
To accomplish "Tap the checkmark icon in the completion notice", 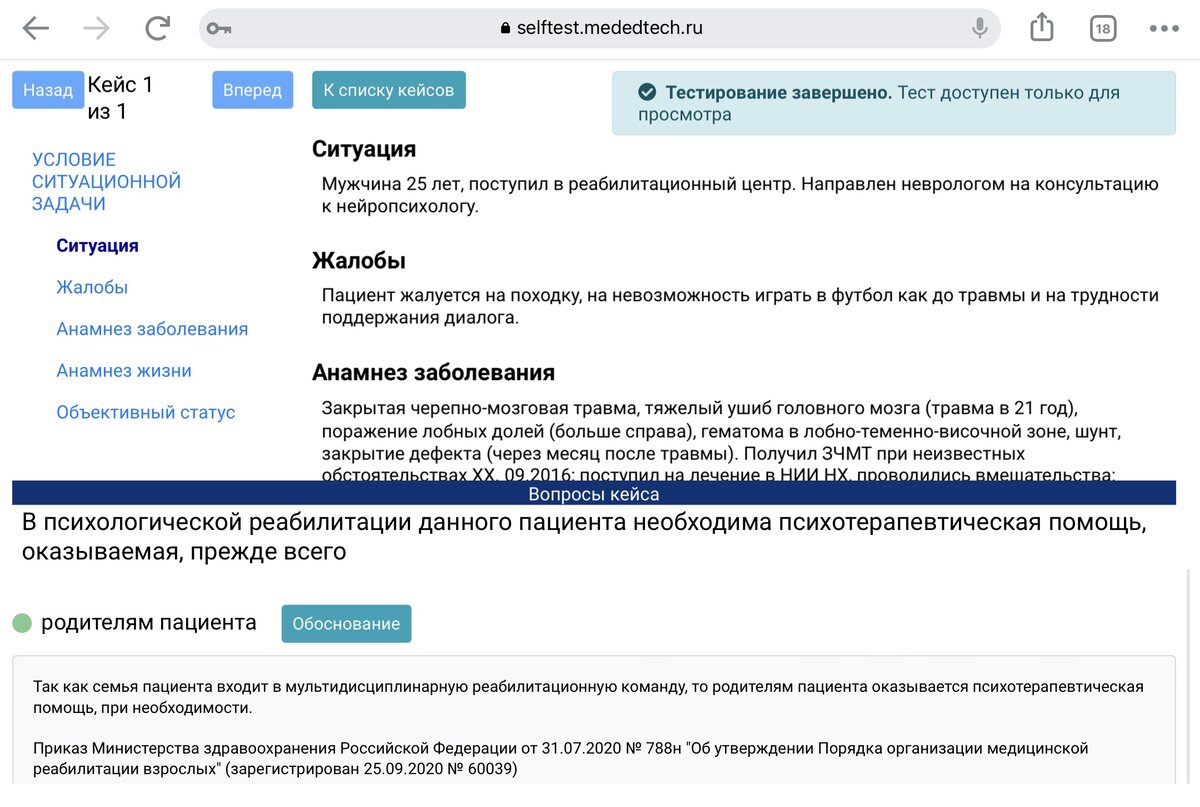I will [x=647, y=92].
